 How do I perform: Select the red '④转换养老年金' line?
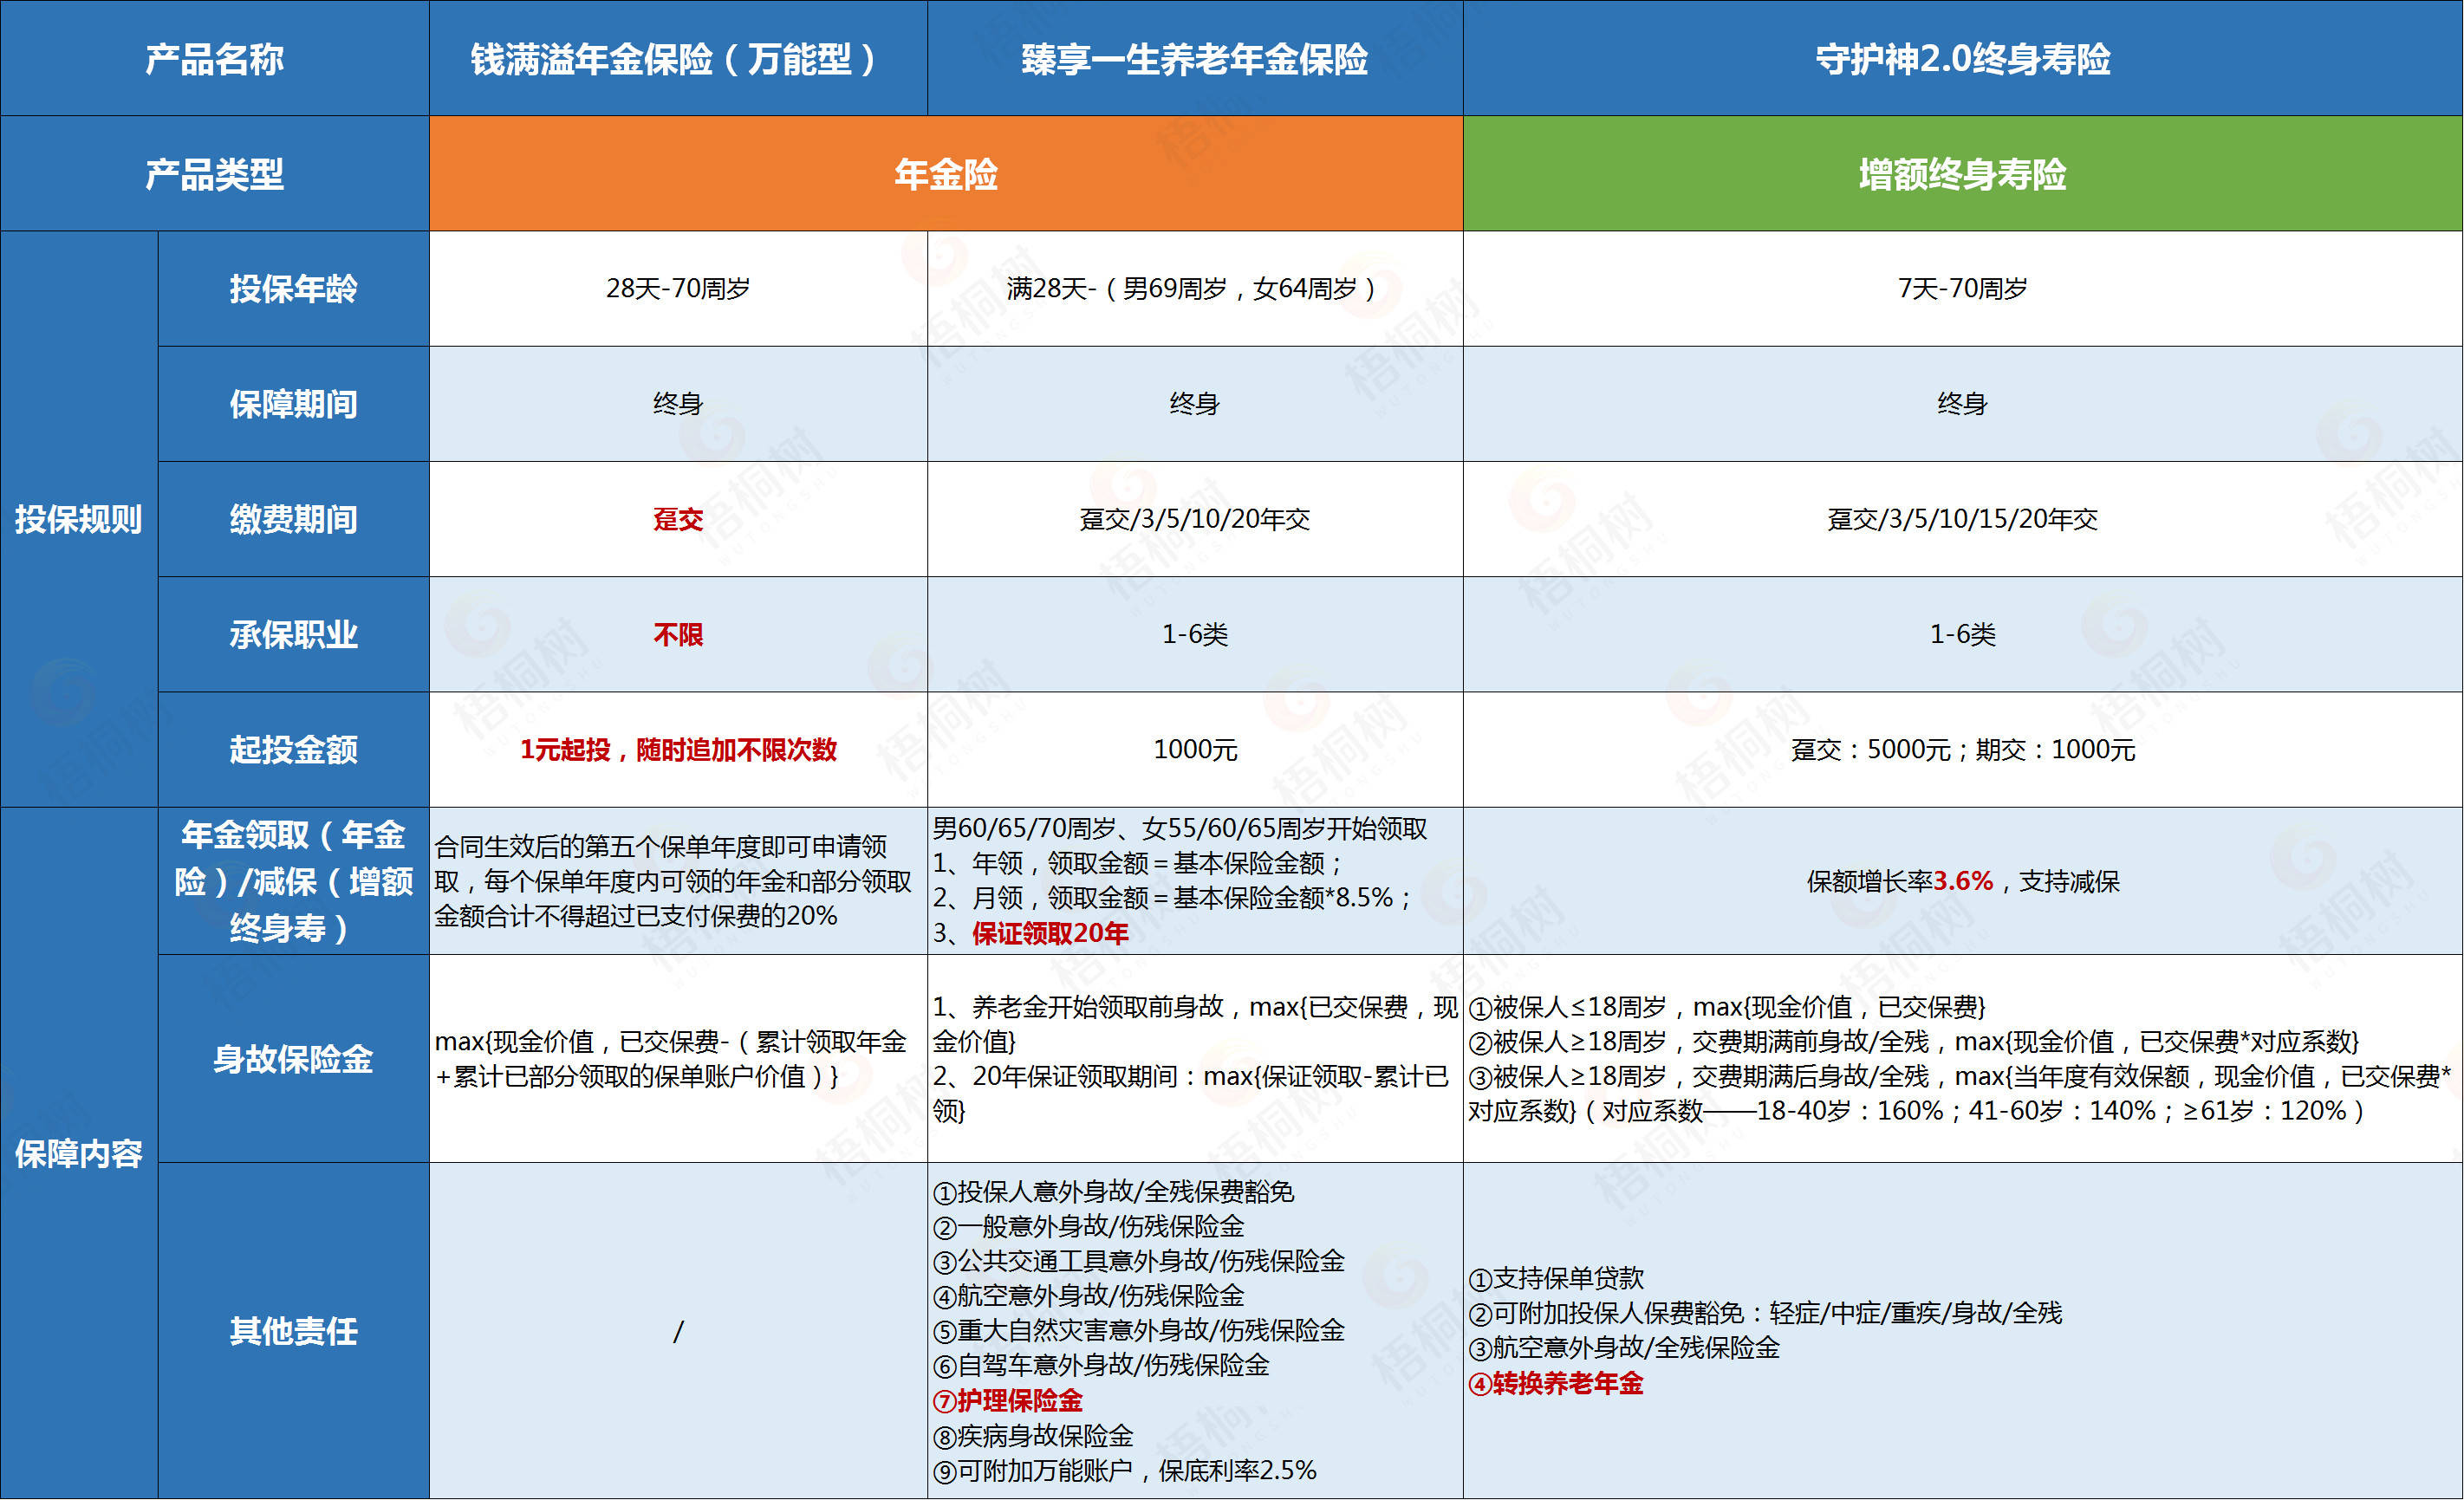(x=1556, y=1384)
